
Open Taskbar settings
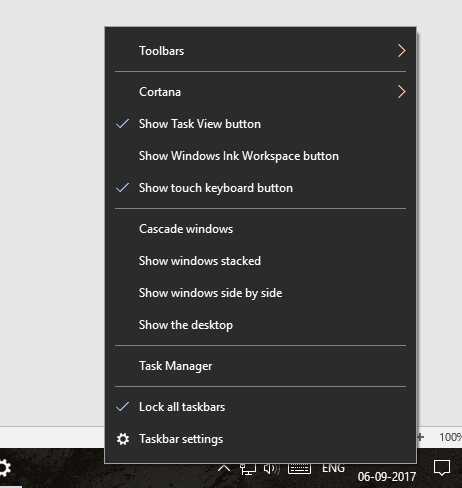[260, 439]
